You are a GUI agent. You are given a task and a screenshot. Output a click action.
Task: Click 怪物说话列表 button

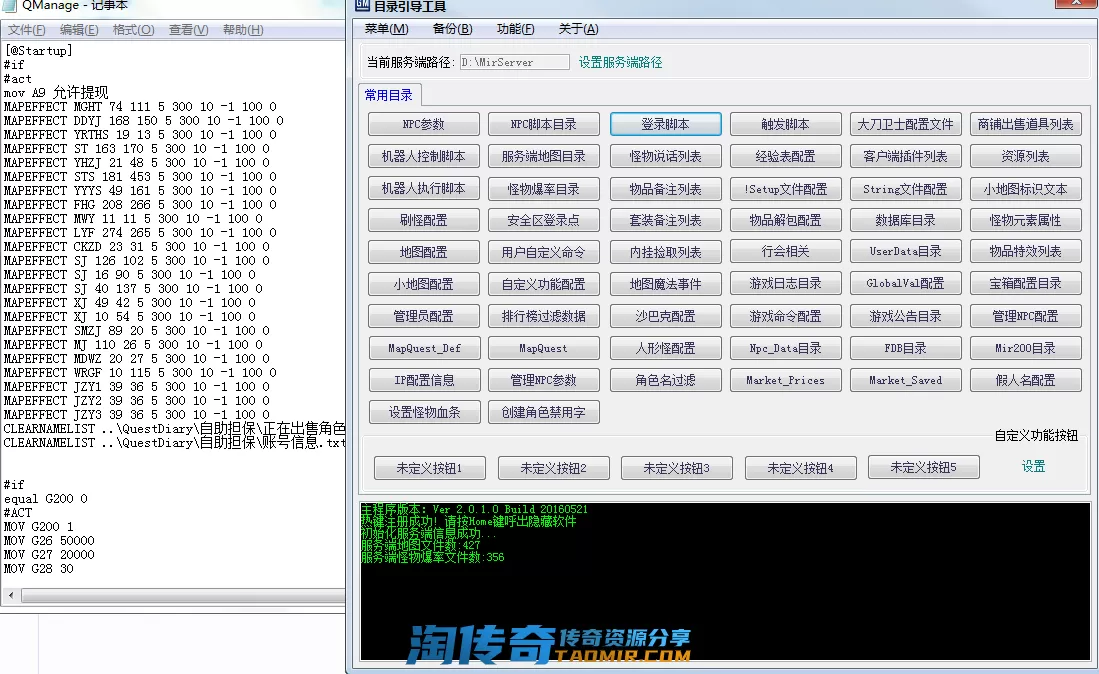tap(666, 156)
